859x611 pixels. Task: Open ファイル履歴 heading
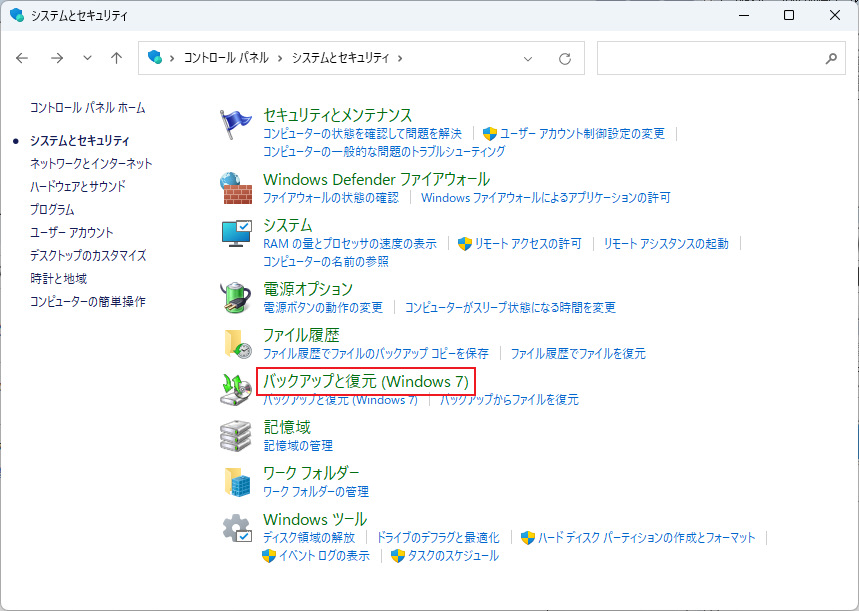coord(301,335)
